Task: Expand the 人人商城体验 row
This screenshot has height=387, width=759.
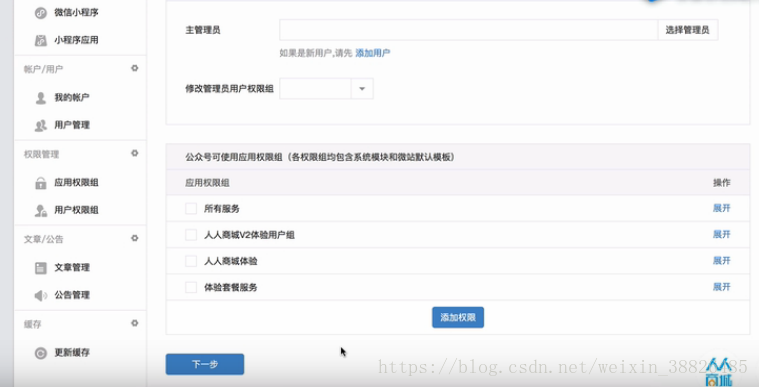Action: [x=721, y=261]
